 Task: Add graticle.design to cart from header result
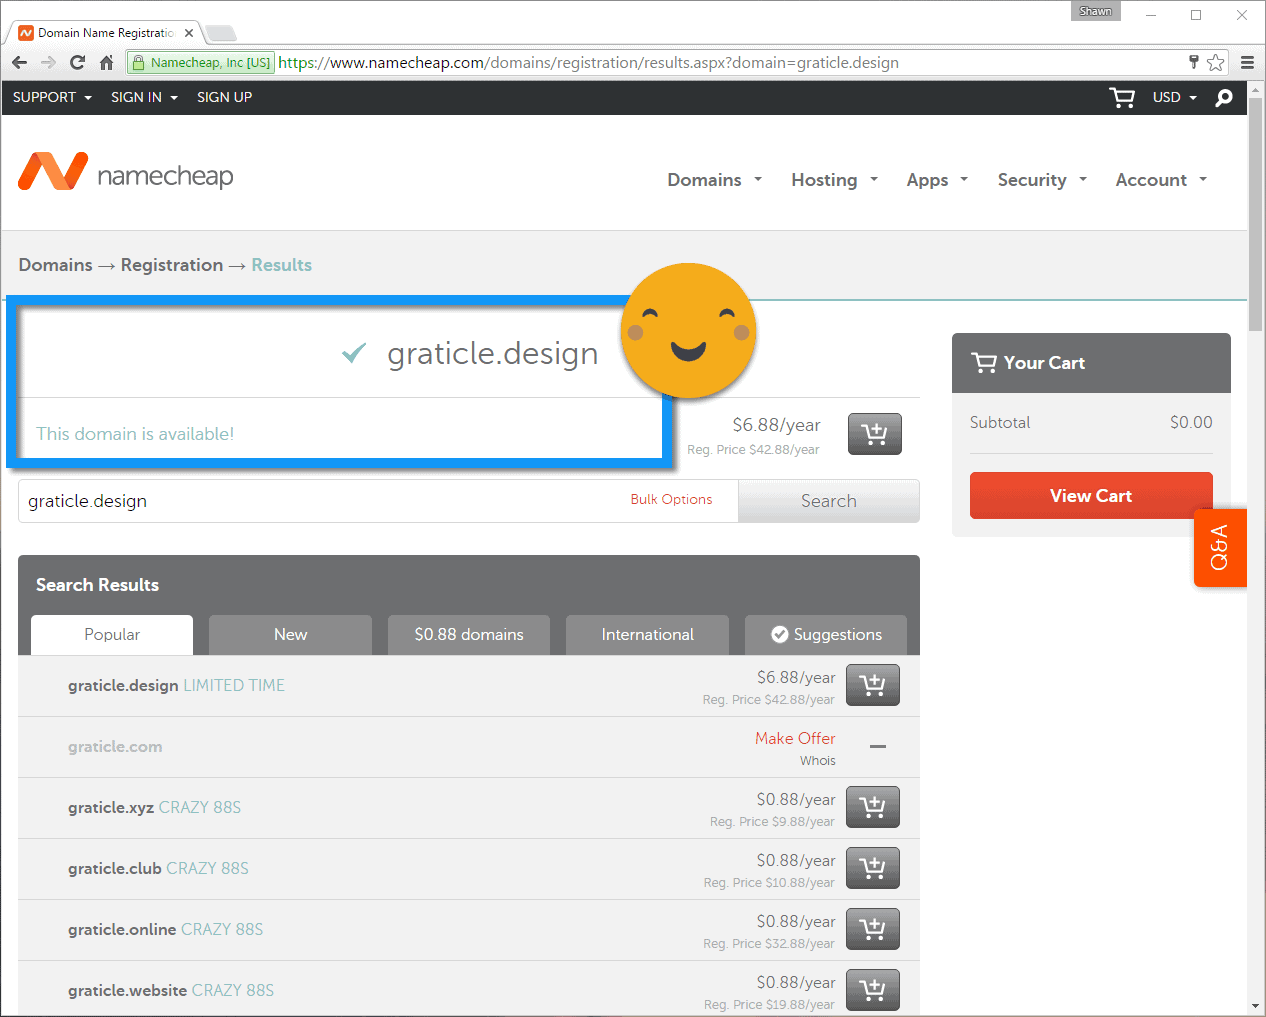click(x=875, y=434)
